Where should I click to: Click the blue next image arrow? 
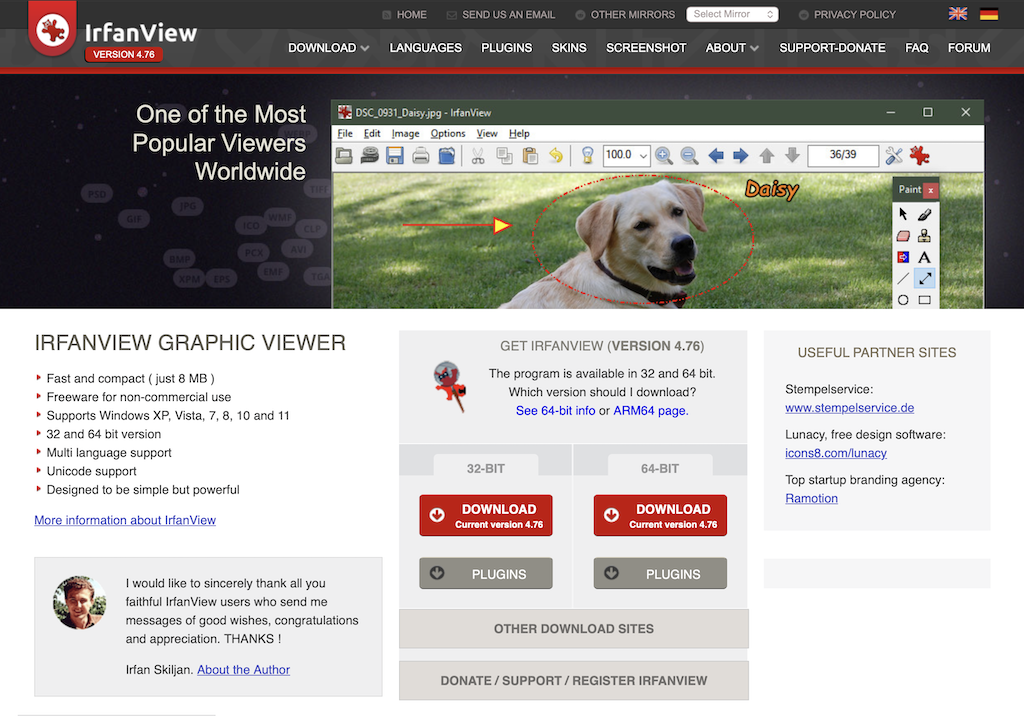click(x=741, y=155)
